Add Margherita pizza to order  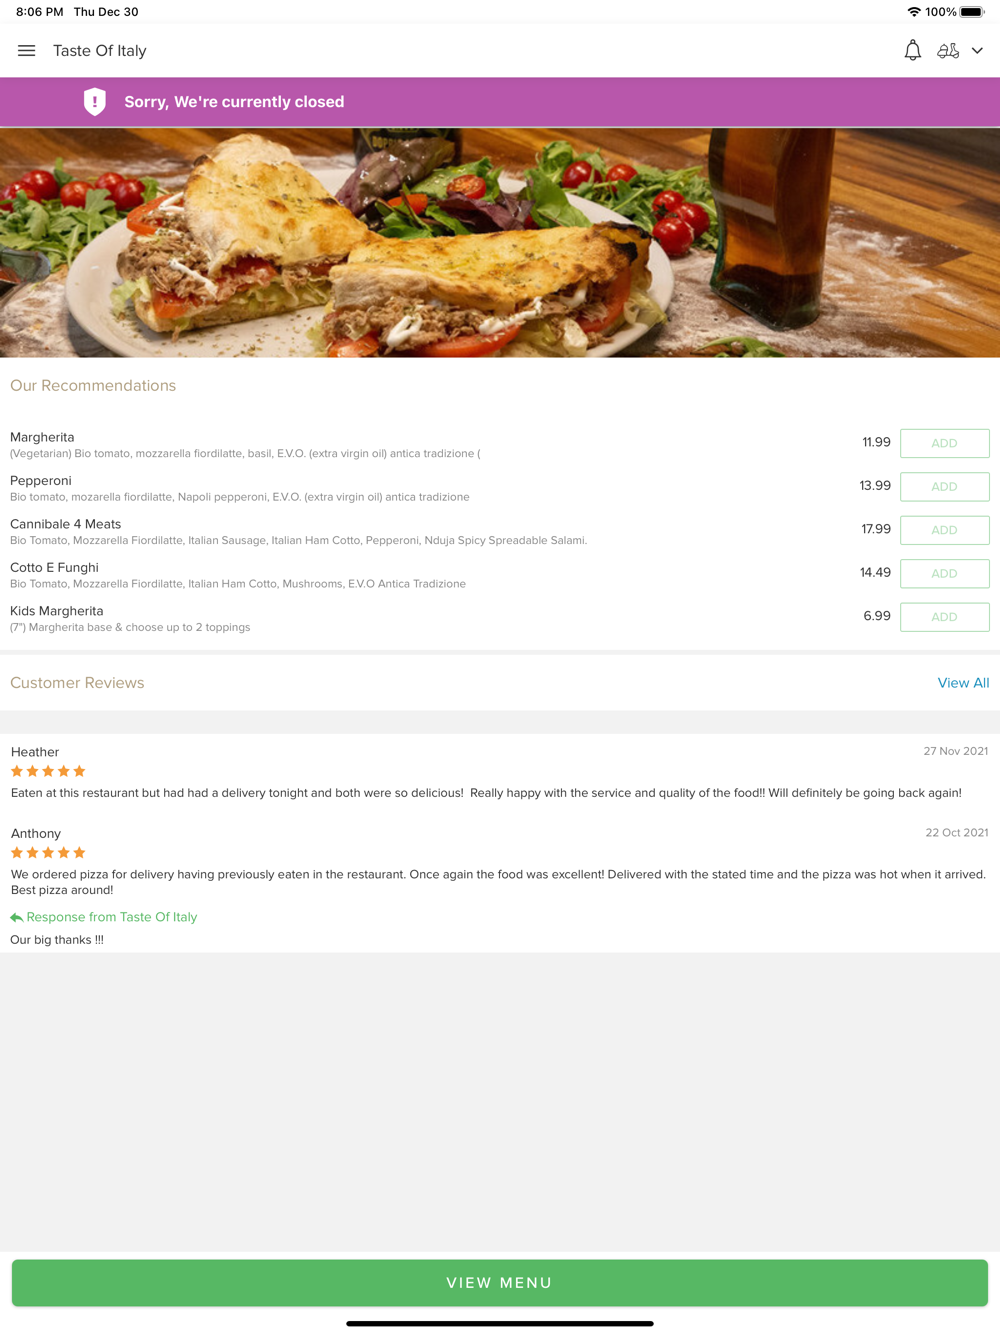click(945, 443)
